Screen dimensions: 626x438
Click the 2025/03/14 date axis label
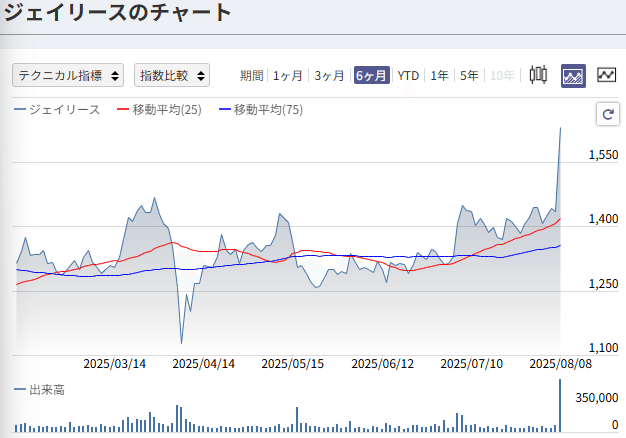pos(115,364)
